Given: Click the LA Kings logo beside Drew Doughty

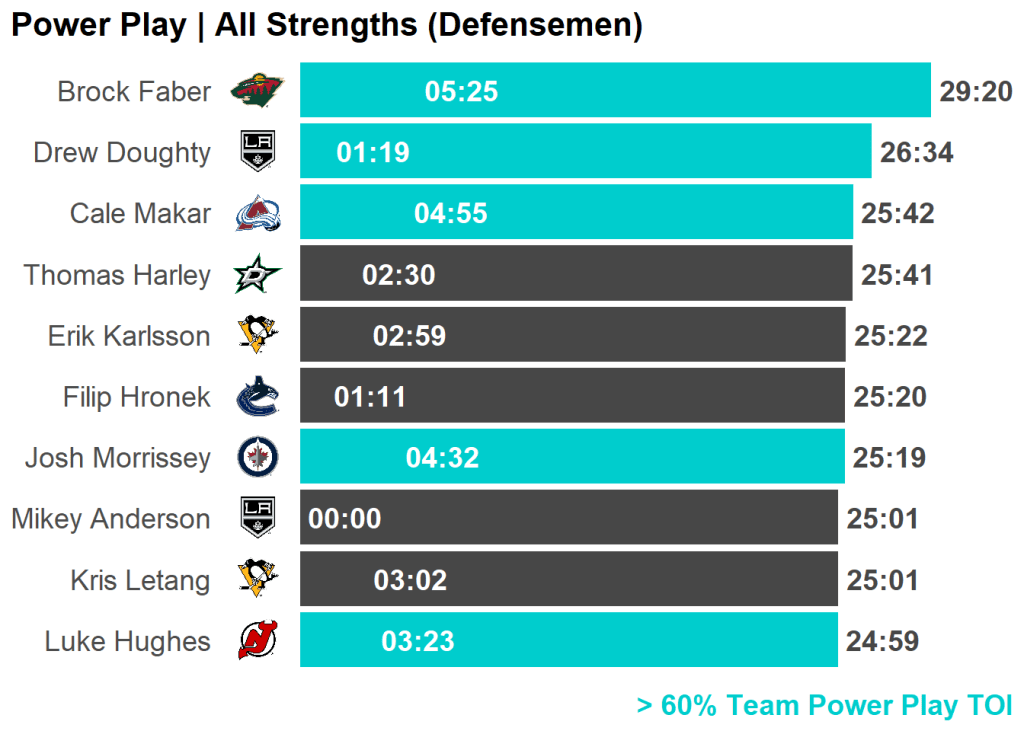Looking at the screenshot, I should coord(257,152).
